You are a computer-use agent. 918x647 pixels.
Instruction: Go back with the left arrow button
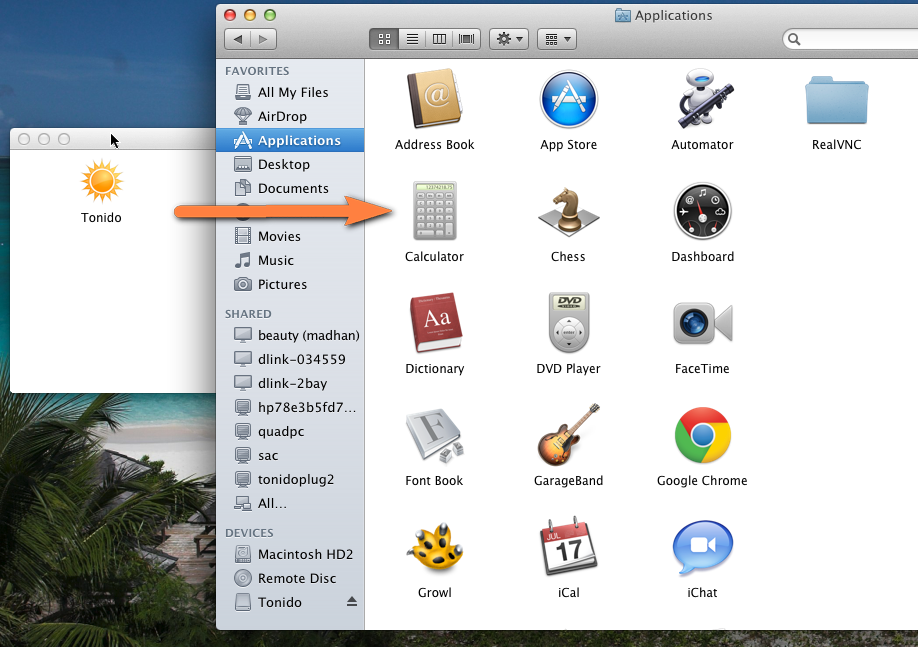(x=238, y=39)
